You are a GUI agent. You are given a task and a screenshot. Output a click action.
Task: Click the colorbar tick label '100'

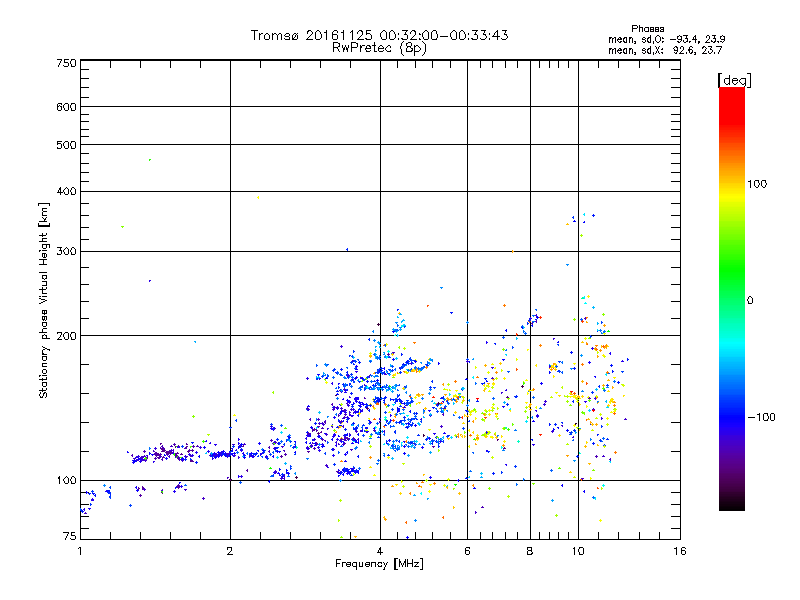click(x=757, y=184)
